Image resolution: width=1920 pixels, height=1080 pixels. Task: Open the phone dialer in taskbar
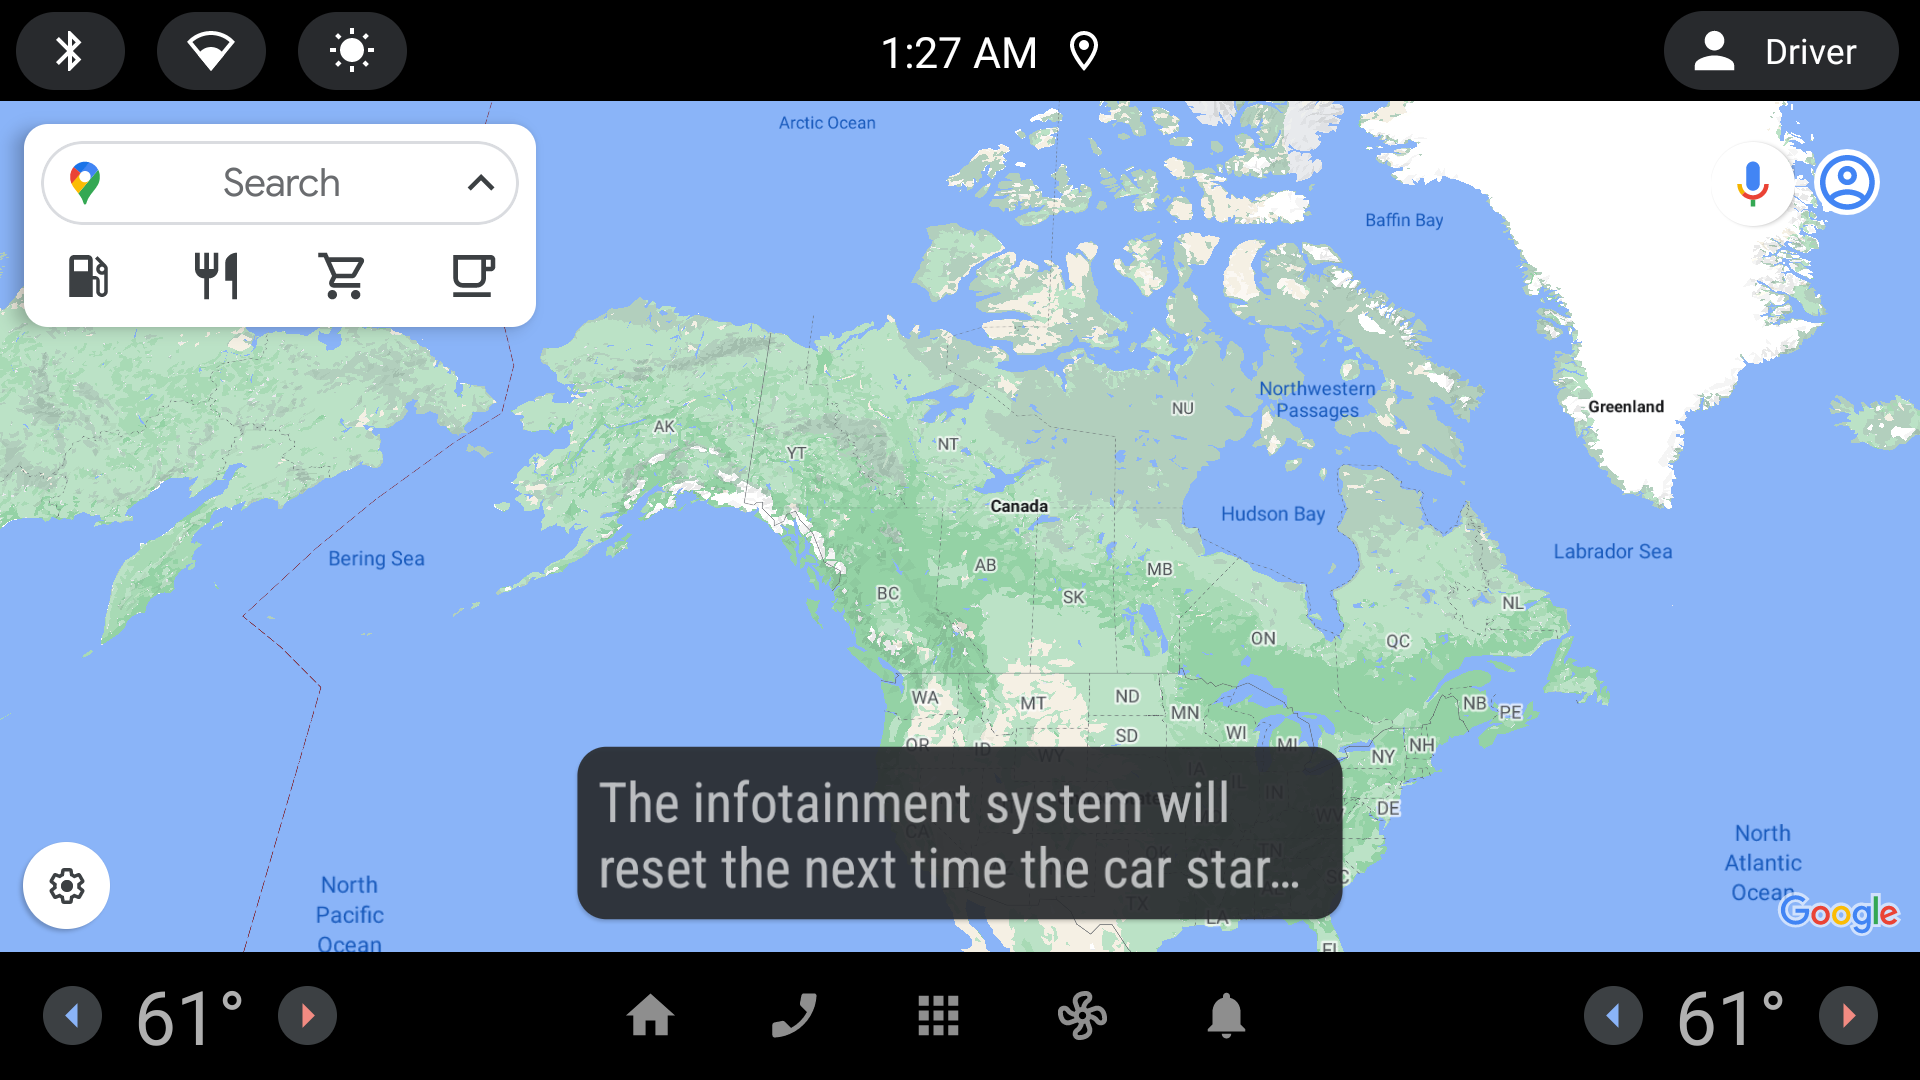[793, 1015]
